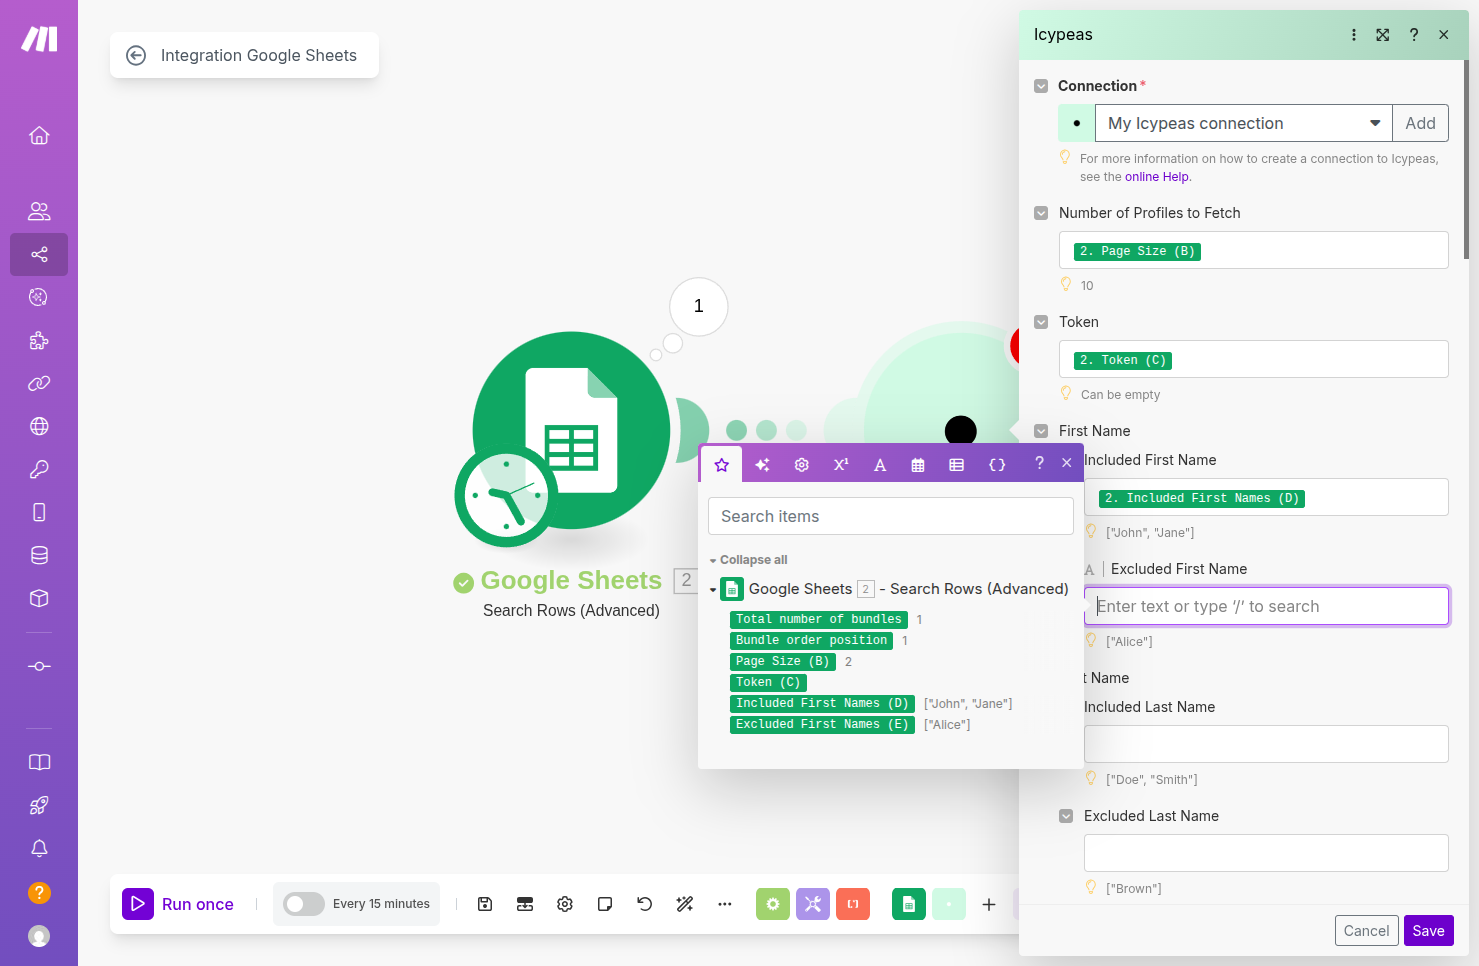Viewport: 1479px width, 966px height.
Task: Click the Notes icon in bottom toolbar
Action: 605,904
